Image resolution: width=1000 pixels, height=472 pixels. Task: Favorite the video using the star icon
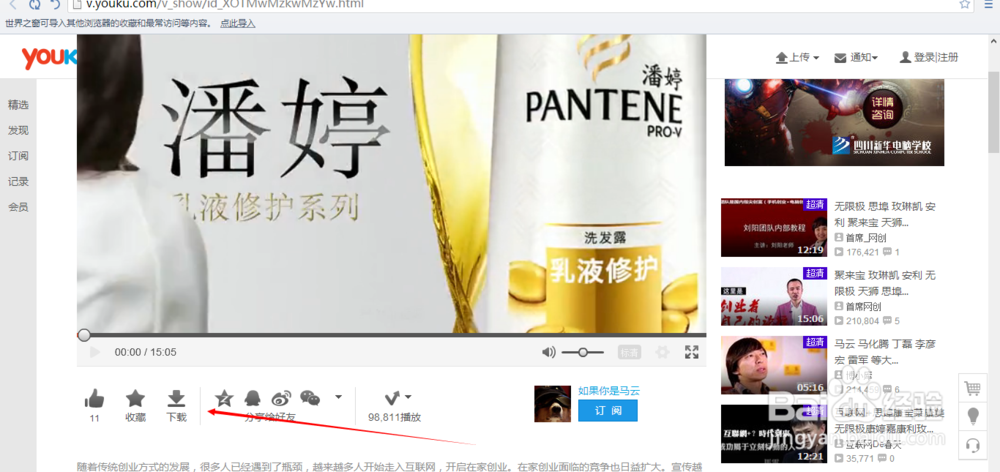135,399
